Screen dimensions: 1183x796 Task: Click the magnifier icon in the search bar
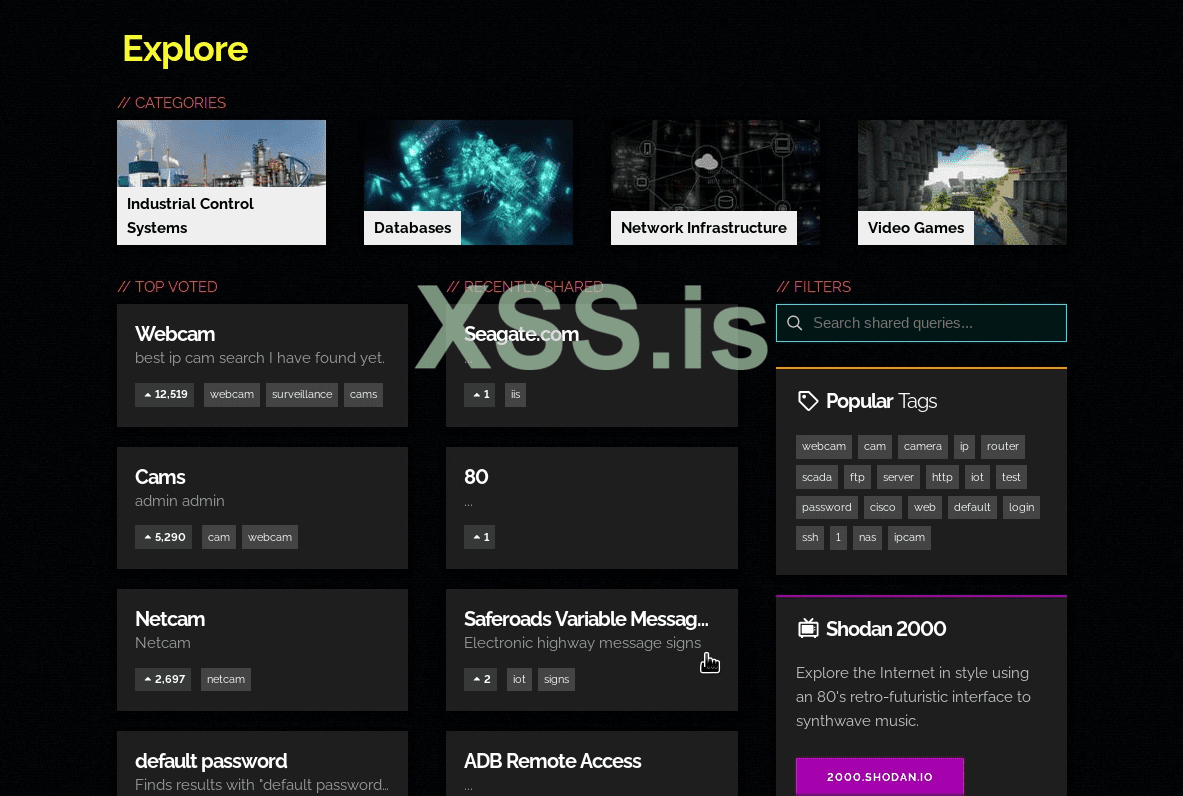tap(794, 322)
